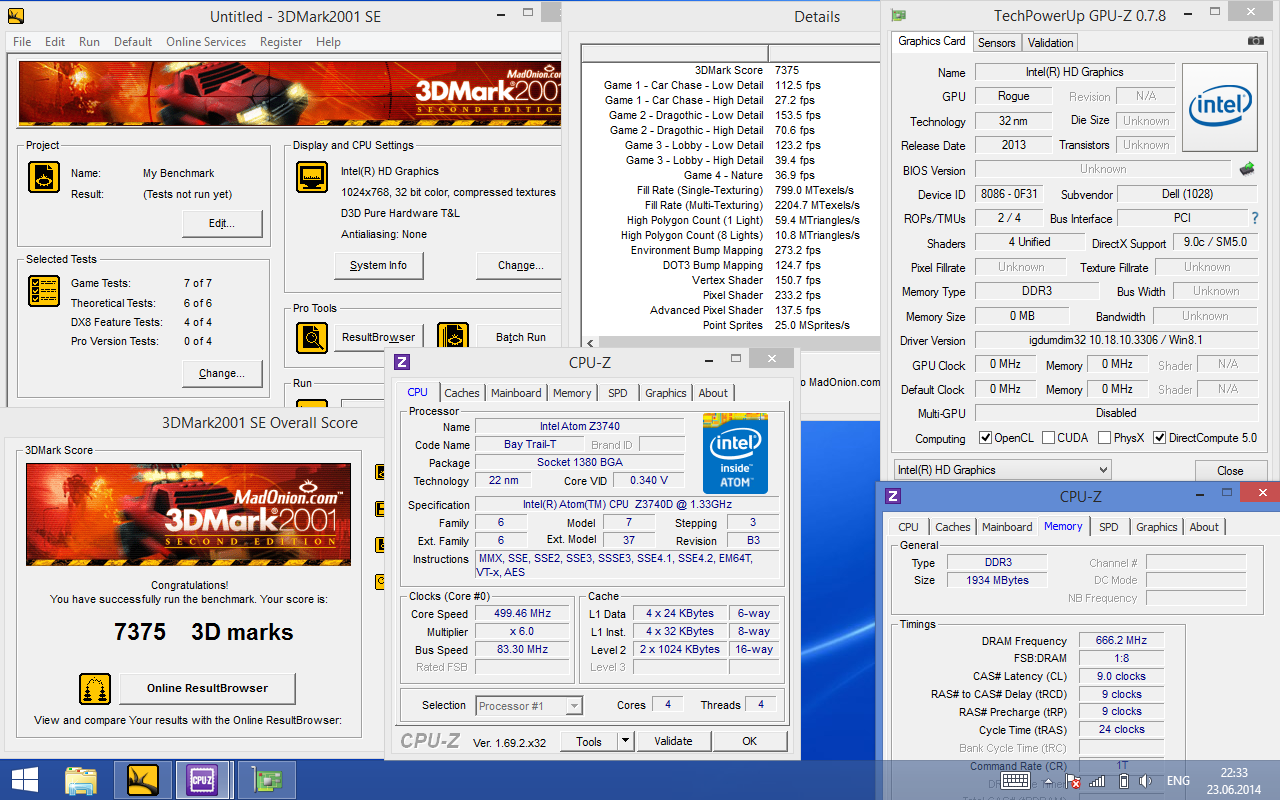Screen dimensions: 1280x800
Task: Click the OK button in CPU-Z
Action: click(x=749, y=741)
